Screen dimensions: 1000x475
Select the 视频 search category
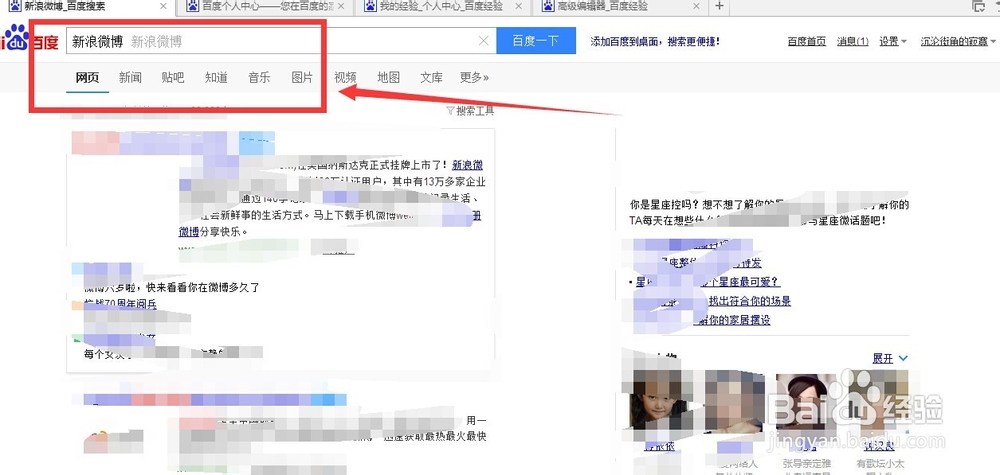(345, 78)
